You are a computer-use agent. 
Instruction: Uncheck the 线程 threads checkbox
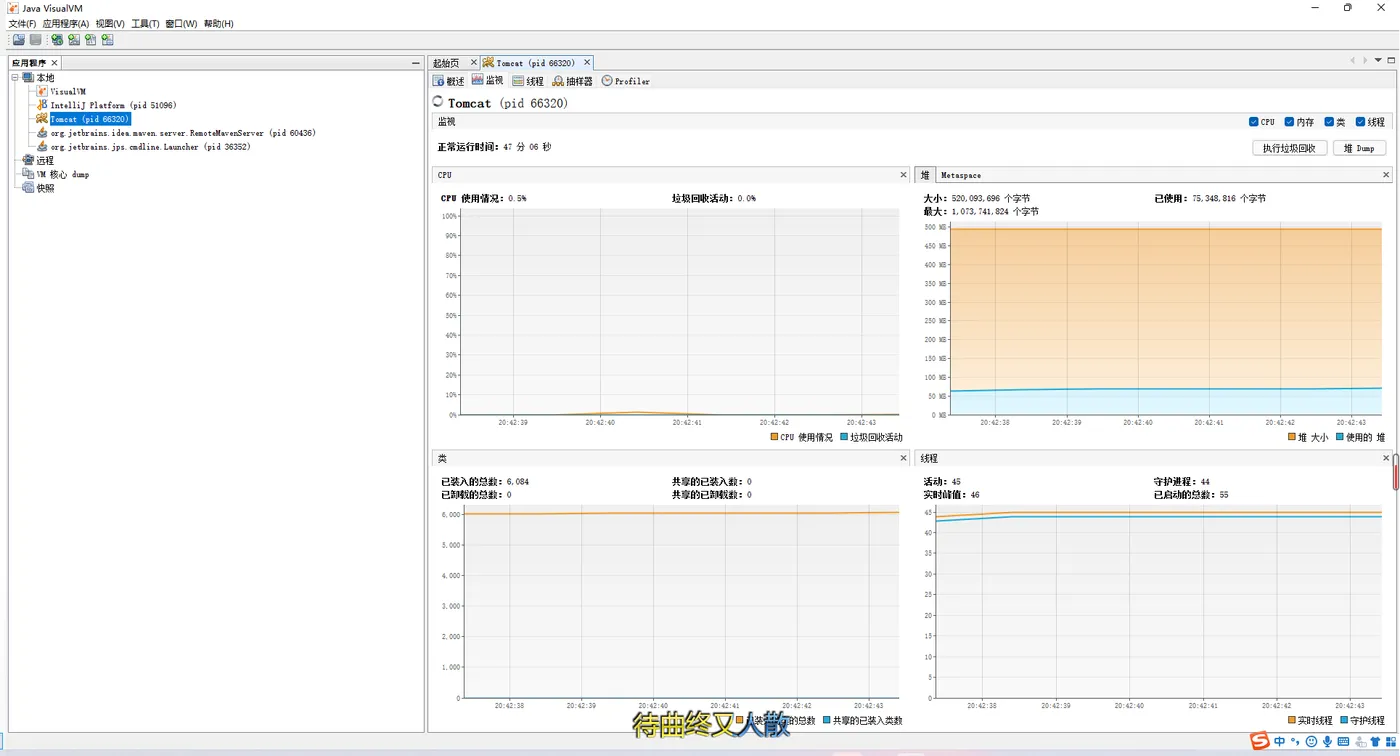coord(1361,122)
